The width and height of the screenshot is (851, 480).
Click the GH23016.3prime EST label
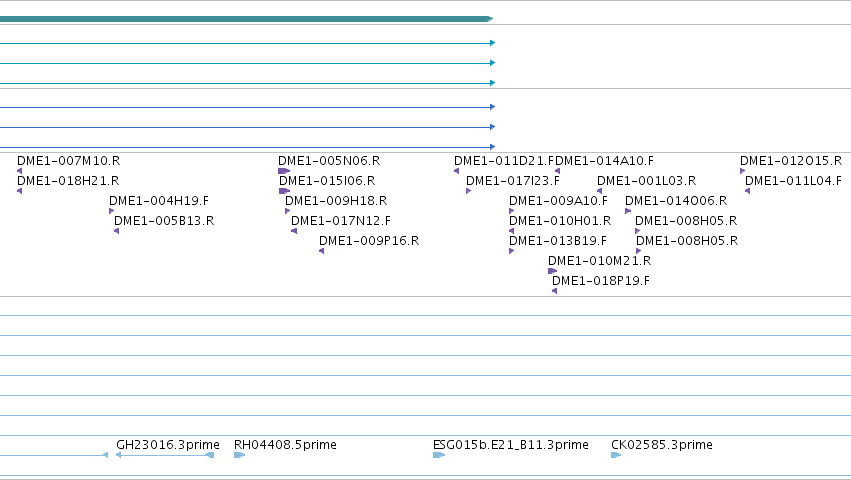click(x=168, y=445)
